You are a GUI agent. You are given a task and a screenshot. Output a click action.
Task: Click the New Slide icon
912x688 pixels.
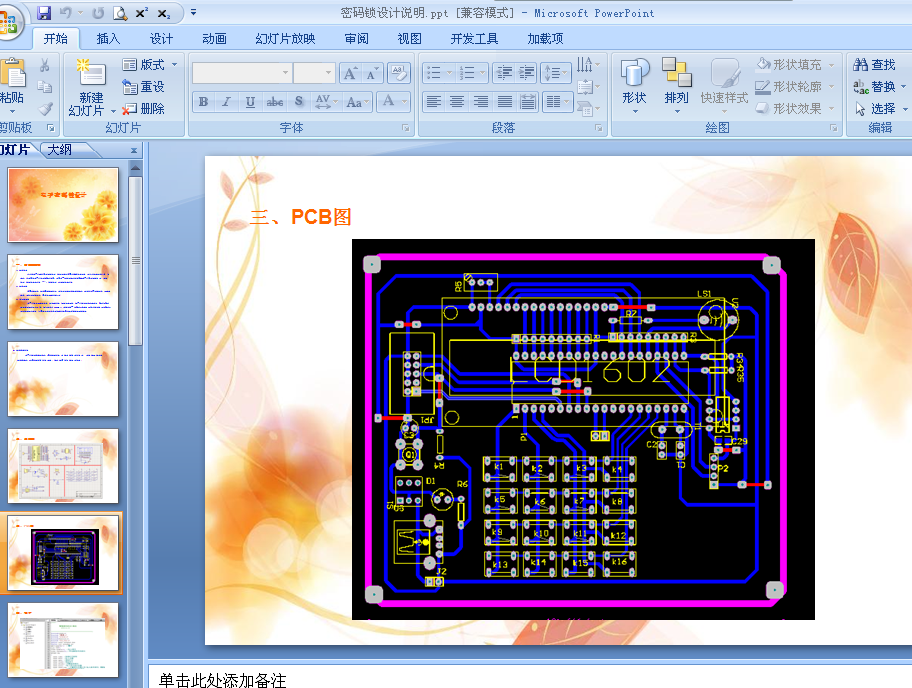pos(91,73)
